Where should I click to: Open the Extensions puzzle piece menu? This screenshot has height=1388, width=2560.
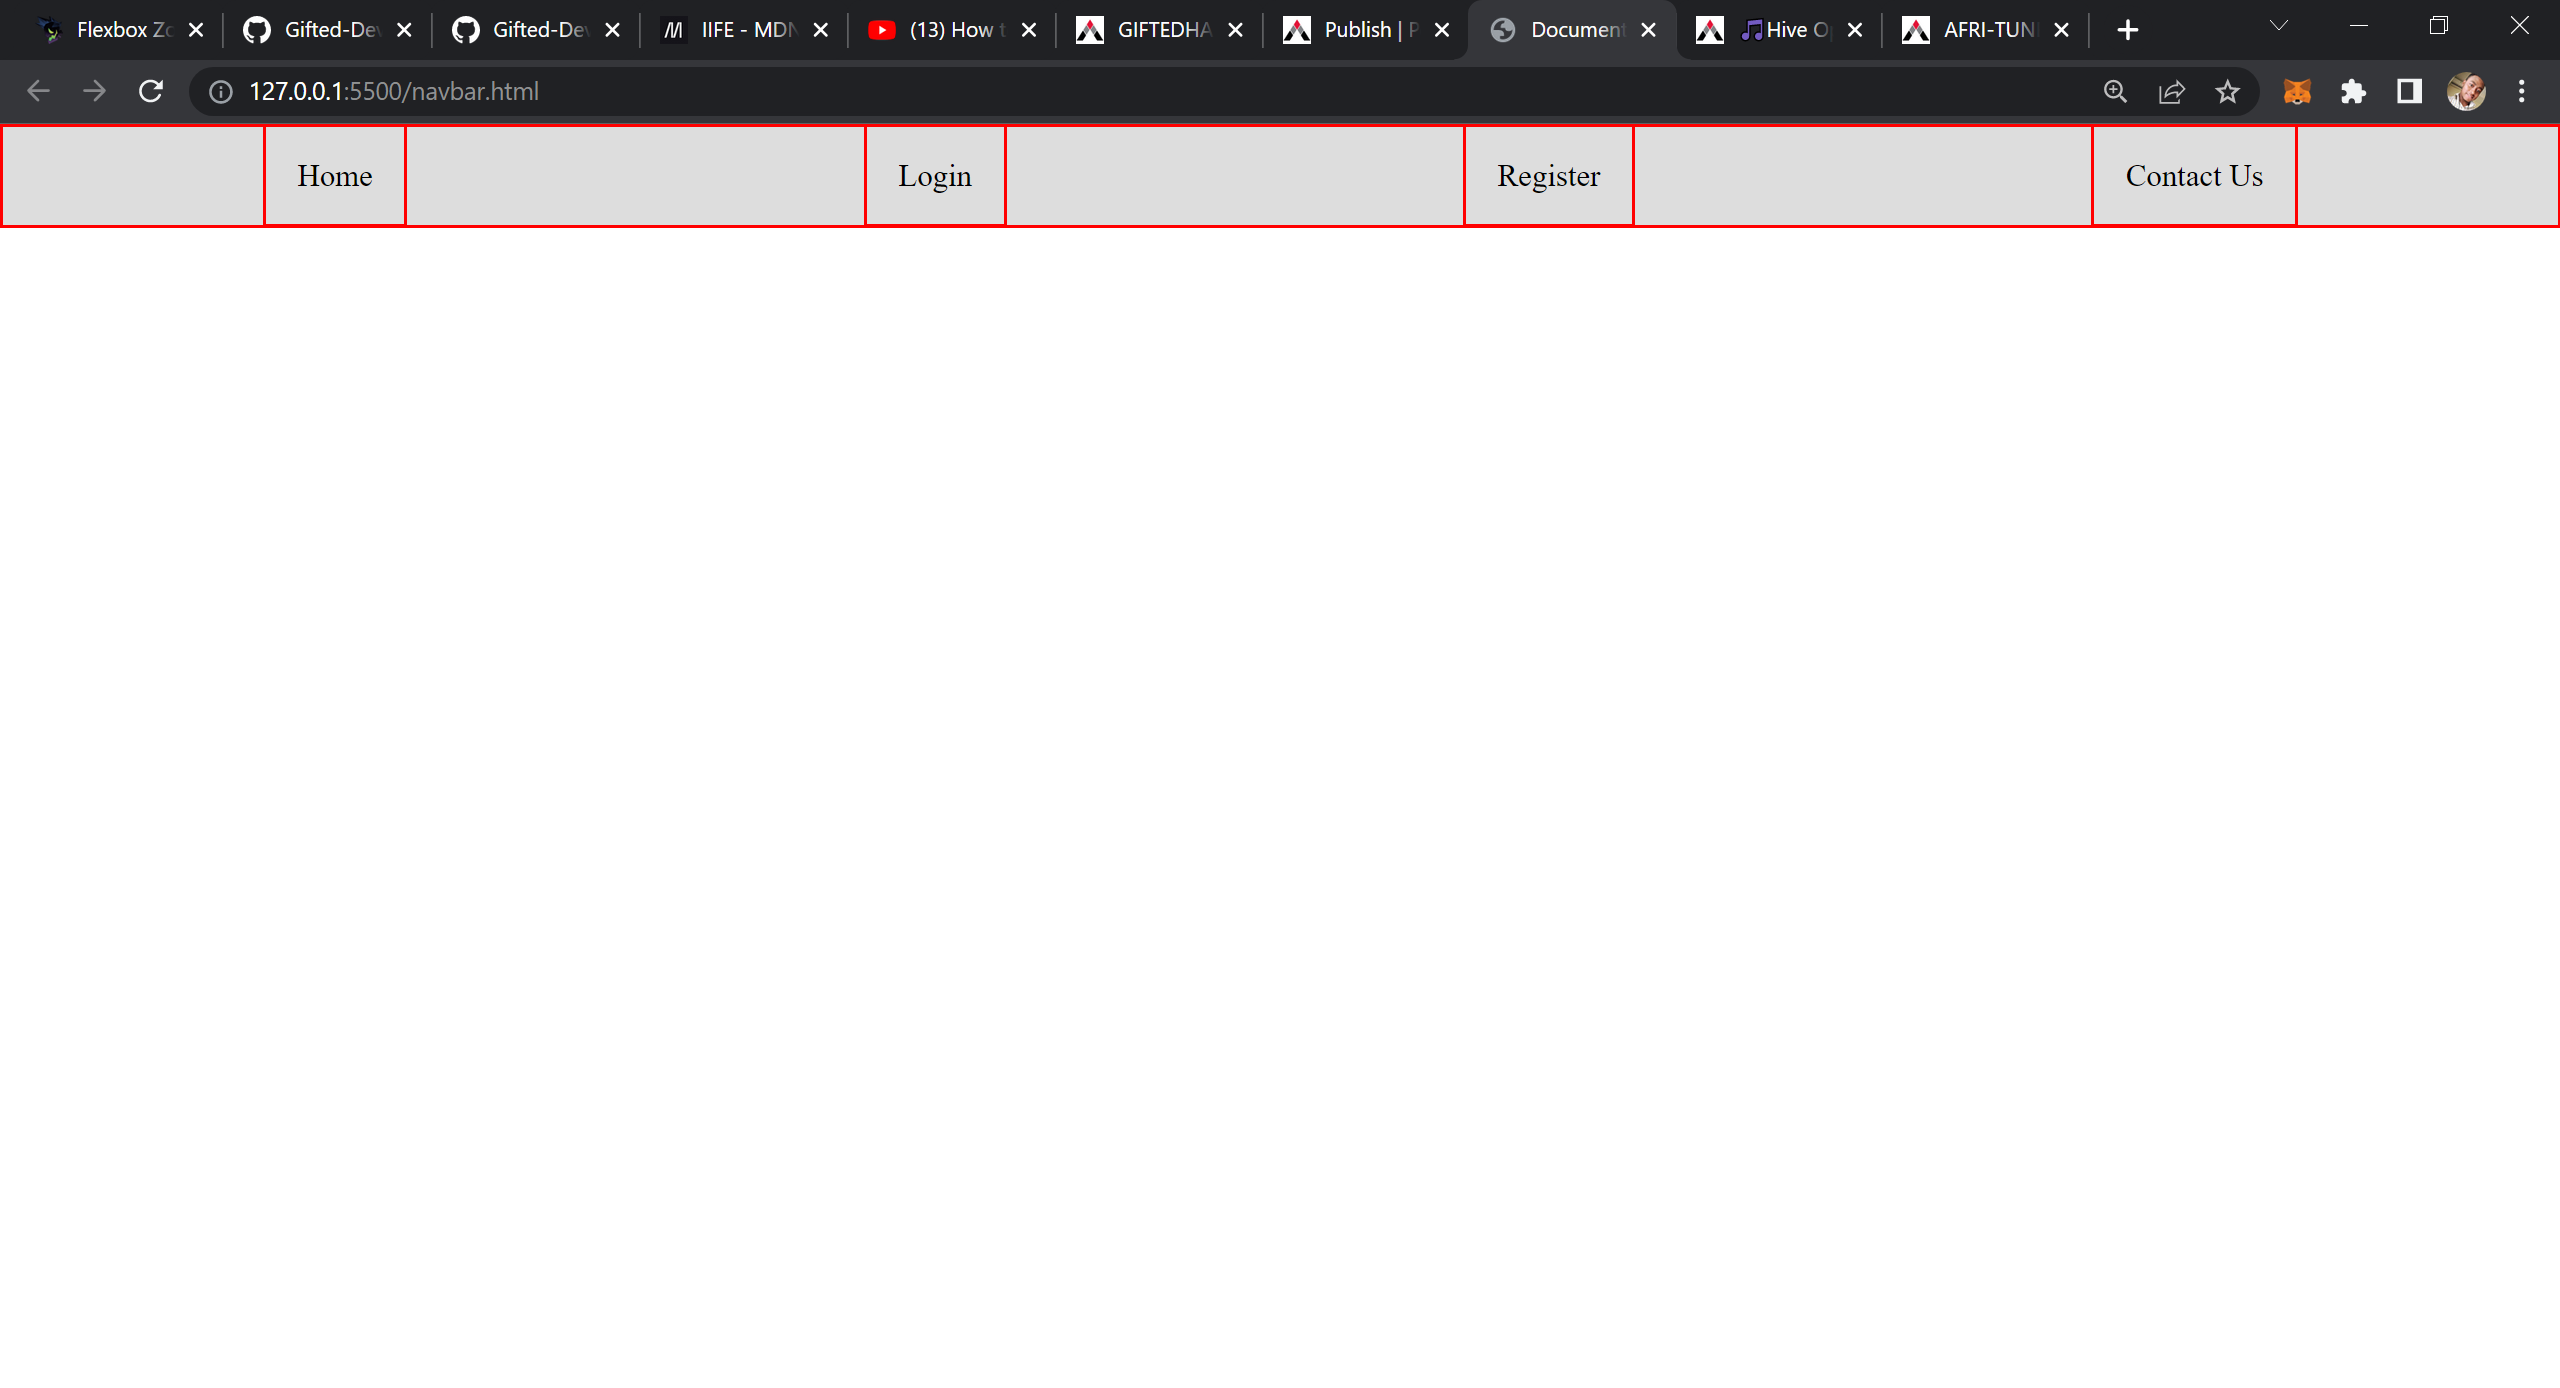click(x=2353, y=92)
